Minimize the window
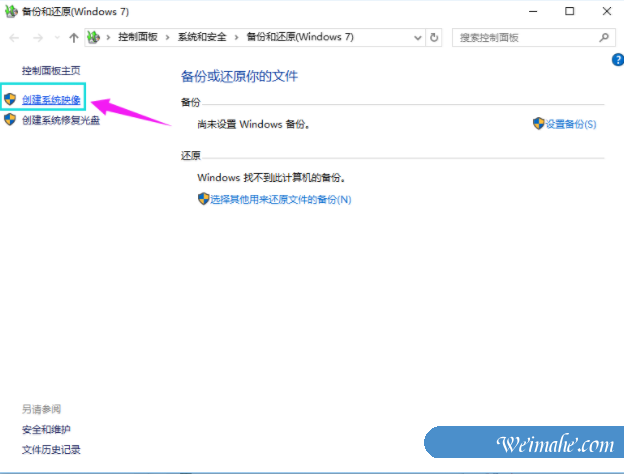 (533, 12)
